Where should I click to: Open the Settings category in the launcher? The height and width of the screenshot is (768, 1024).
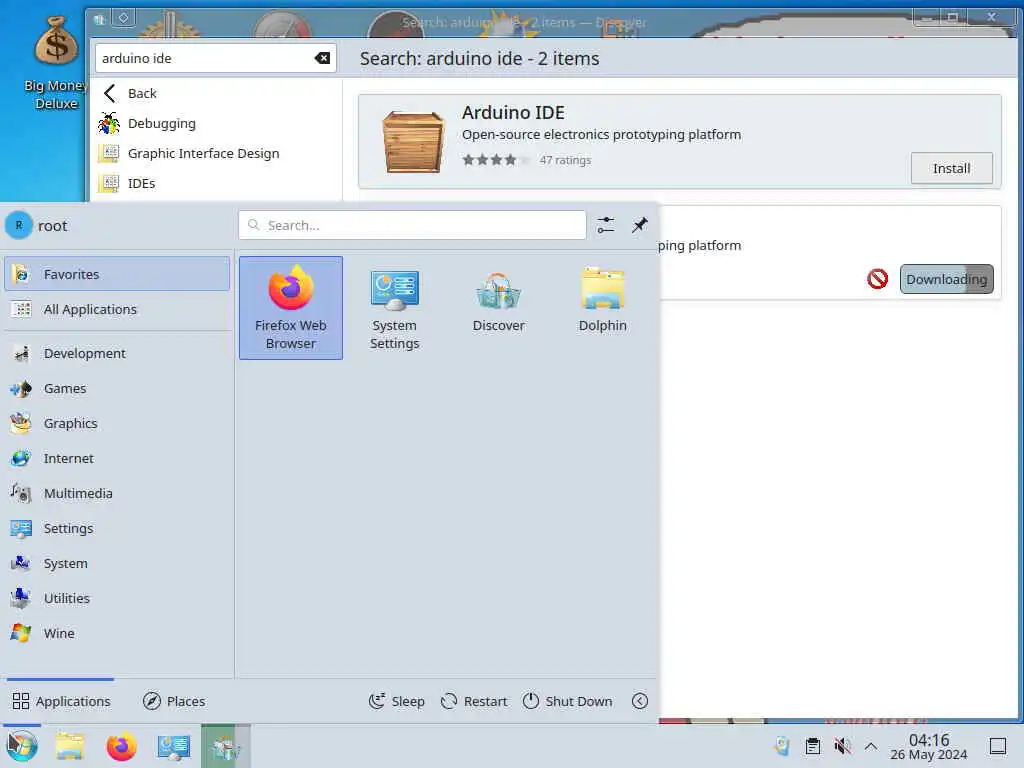(x=117, y=528)
